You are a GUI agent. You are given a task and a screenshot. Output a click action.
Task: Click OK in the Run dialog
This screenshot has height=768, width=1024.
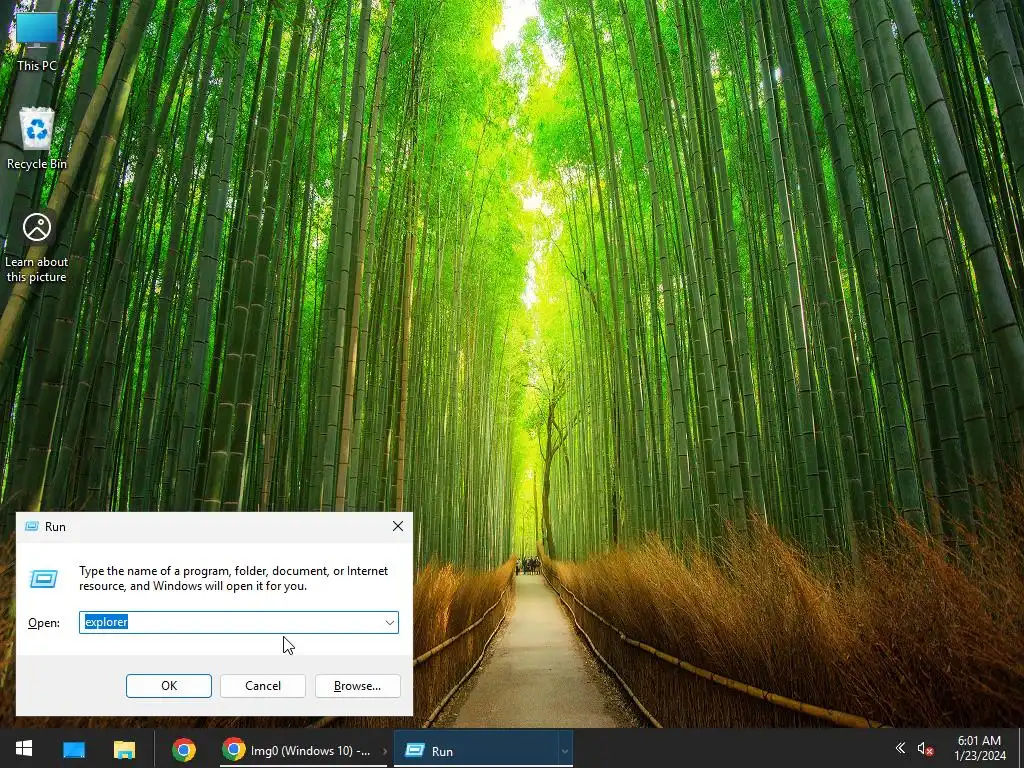[x=168, y=686]
